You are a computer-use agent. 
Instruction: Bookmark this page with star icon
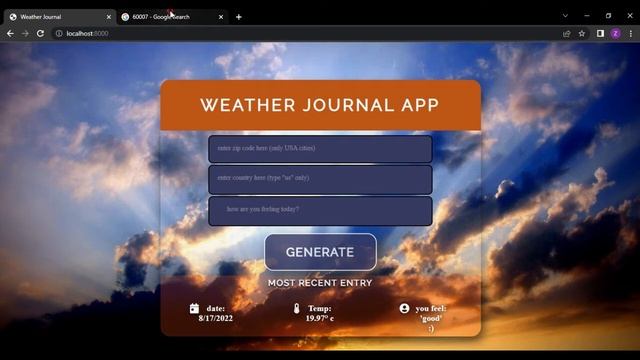click(x=582, y=33)
